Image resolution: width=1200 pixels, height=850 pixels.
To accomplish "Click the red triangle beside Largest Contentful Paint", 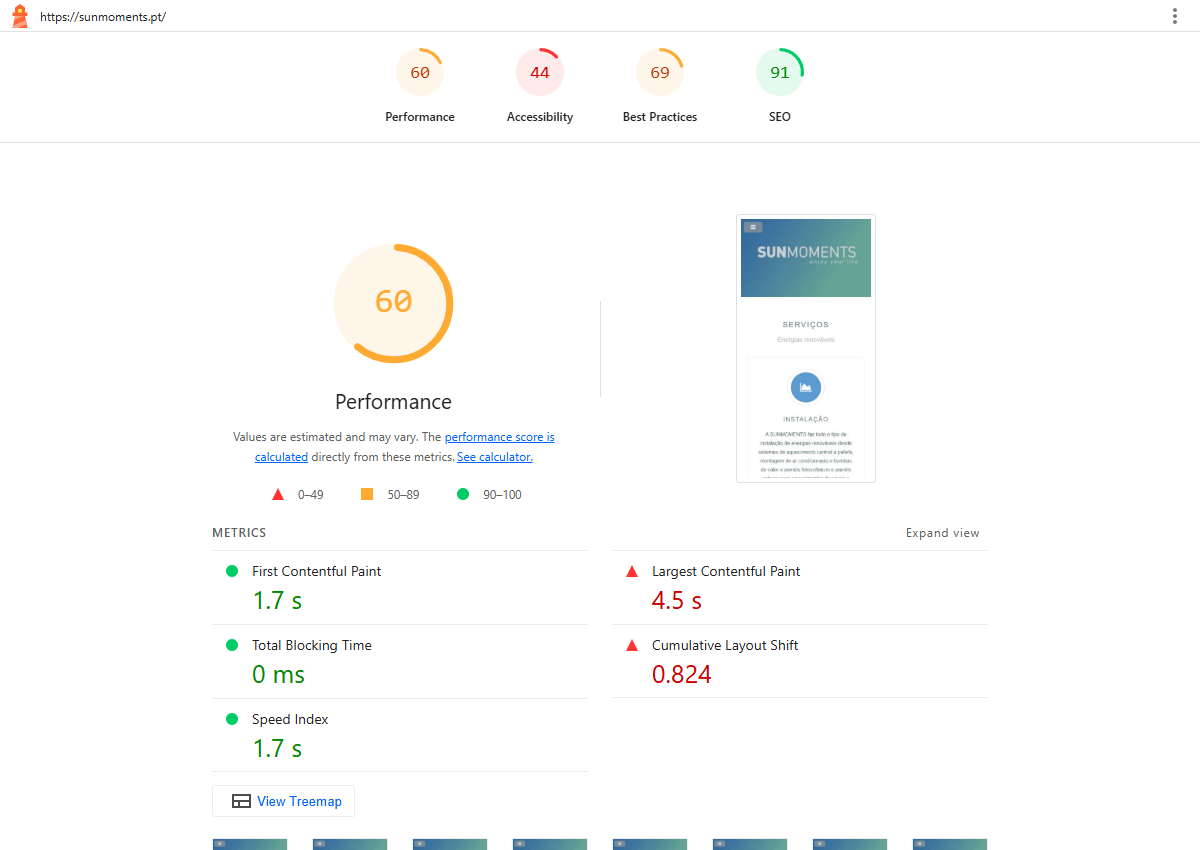I will (x=632, y=571).
